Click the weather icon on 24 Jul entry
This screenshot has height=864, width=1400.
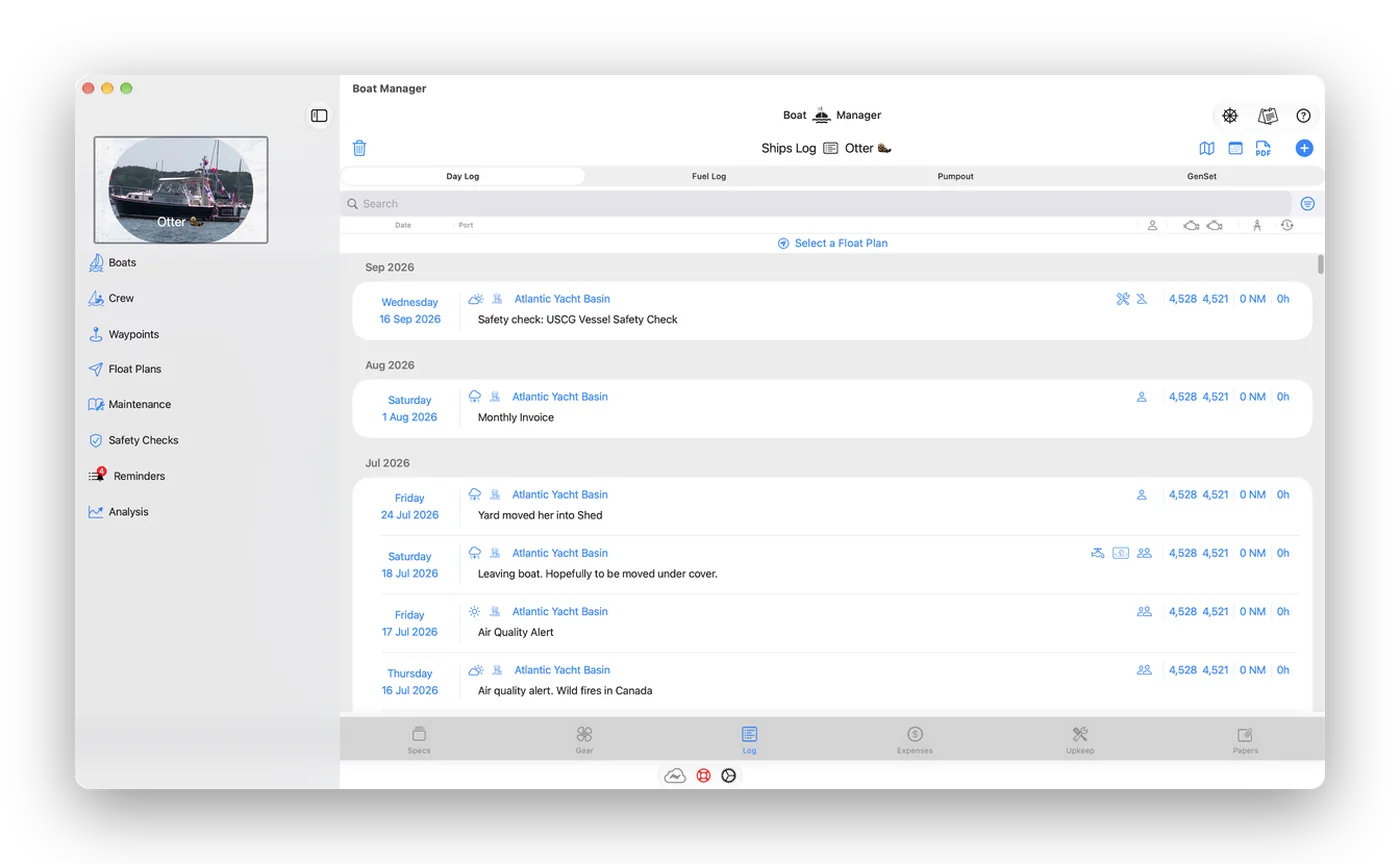(x=475, y=495)
